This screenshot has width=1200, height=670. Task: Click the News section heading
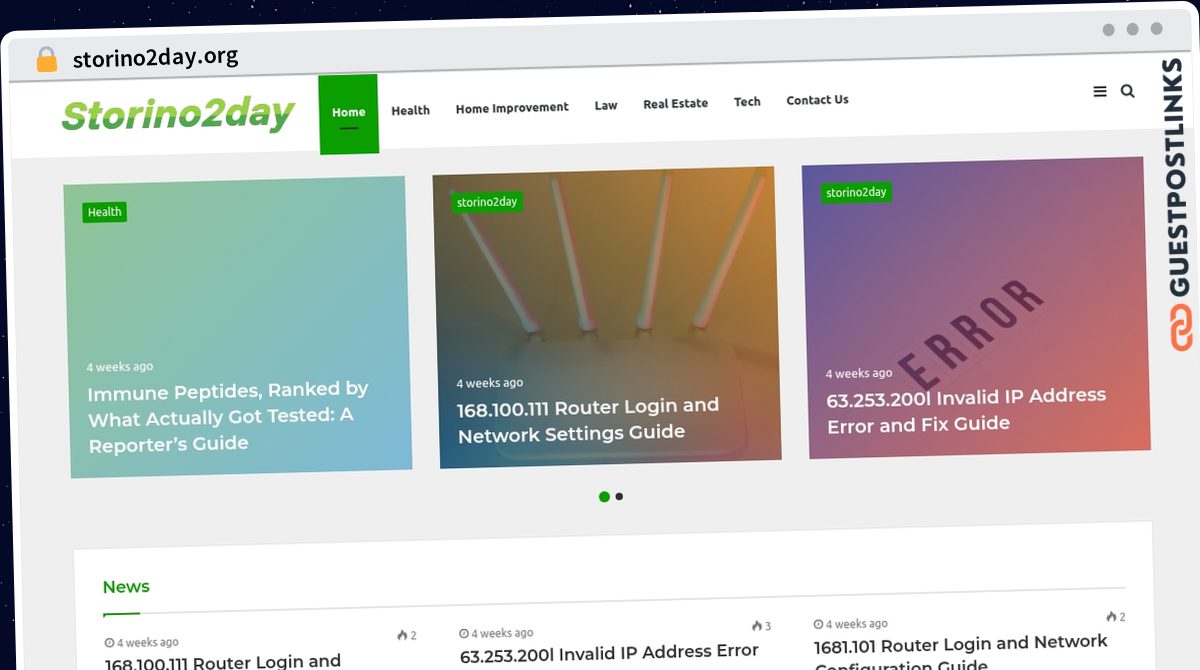[126, 587]
